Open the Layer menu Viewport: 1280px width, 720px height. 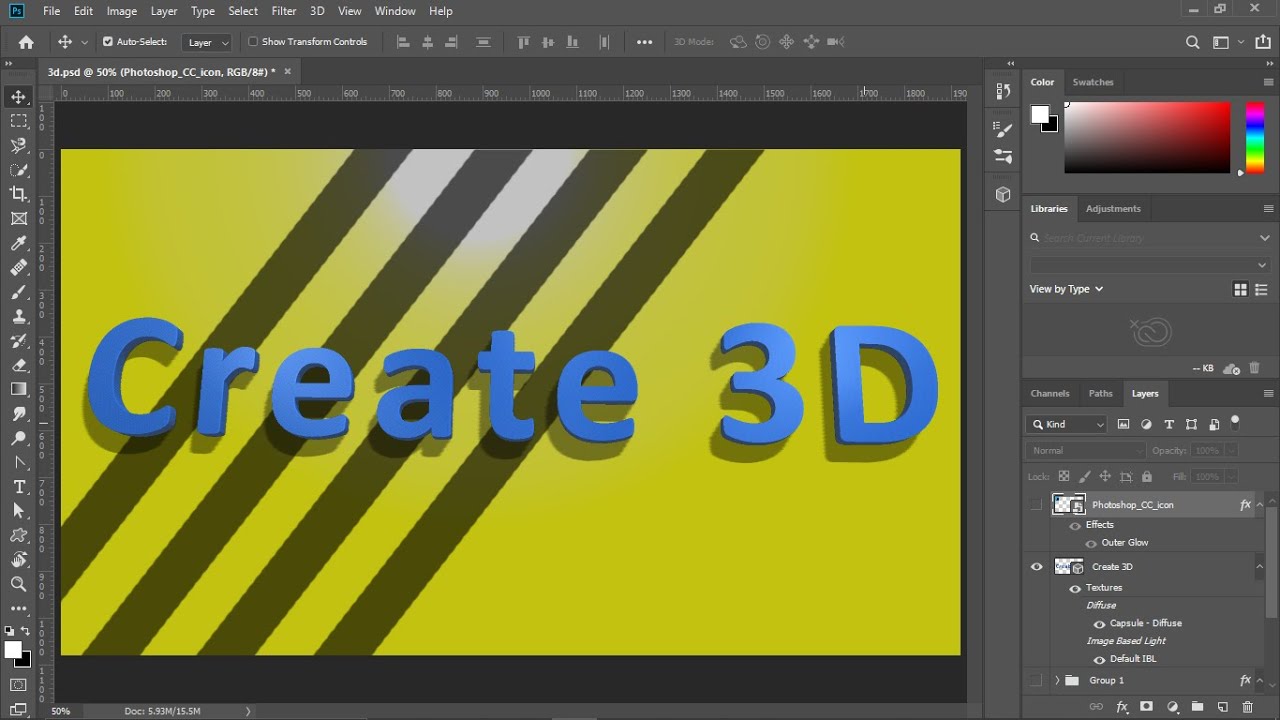[164, 11]
